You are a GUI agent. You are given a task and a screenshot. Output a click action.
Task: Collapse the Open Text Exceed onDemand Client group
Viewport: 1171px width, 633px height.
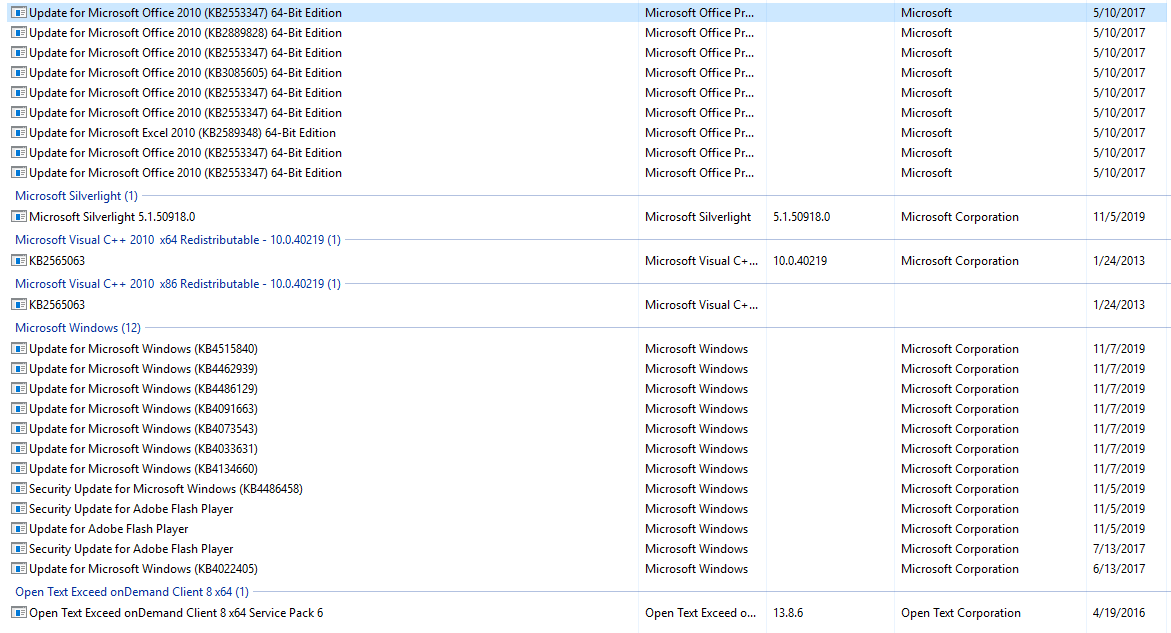coord(132,591)
